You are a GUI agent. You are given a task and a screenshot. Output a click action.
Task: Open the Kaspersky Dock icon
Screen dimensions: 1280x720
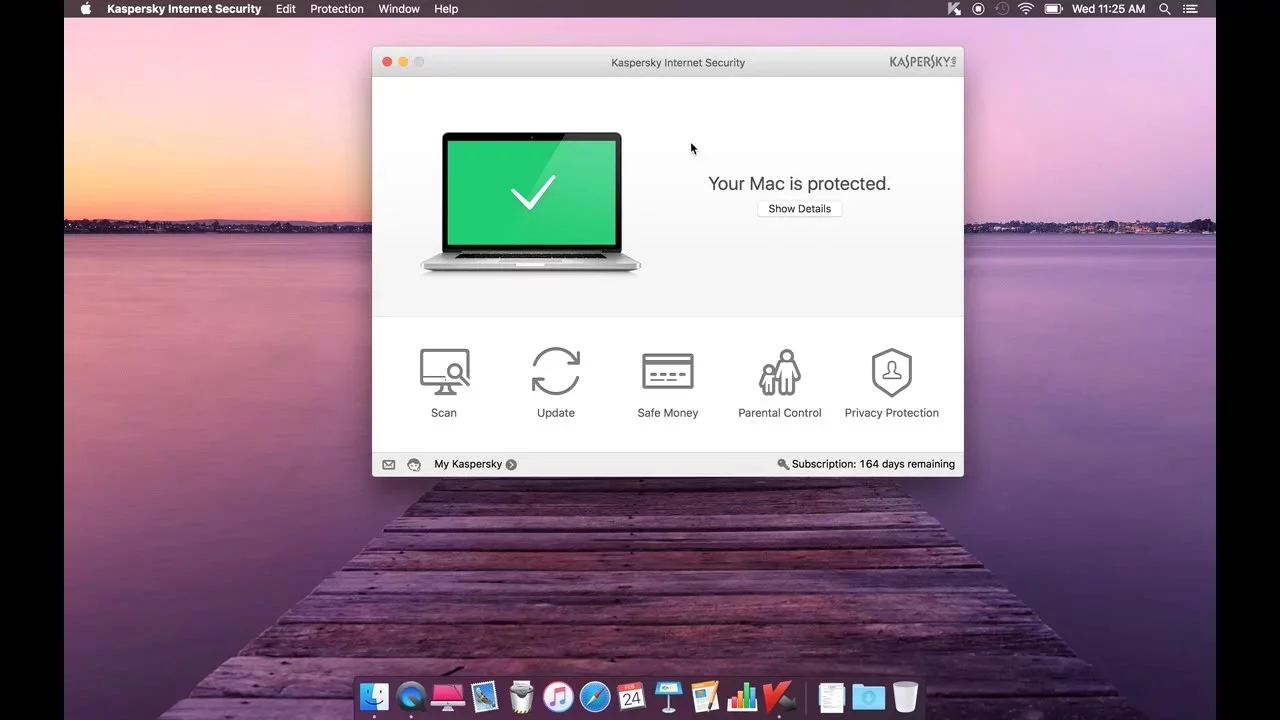(779, 696)
